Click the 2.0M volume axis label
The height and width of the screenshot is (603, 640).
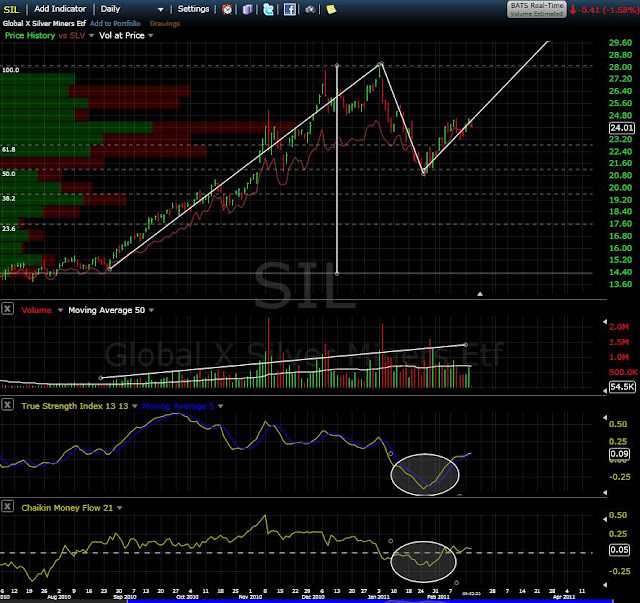point(619,327)
